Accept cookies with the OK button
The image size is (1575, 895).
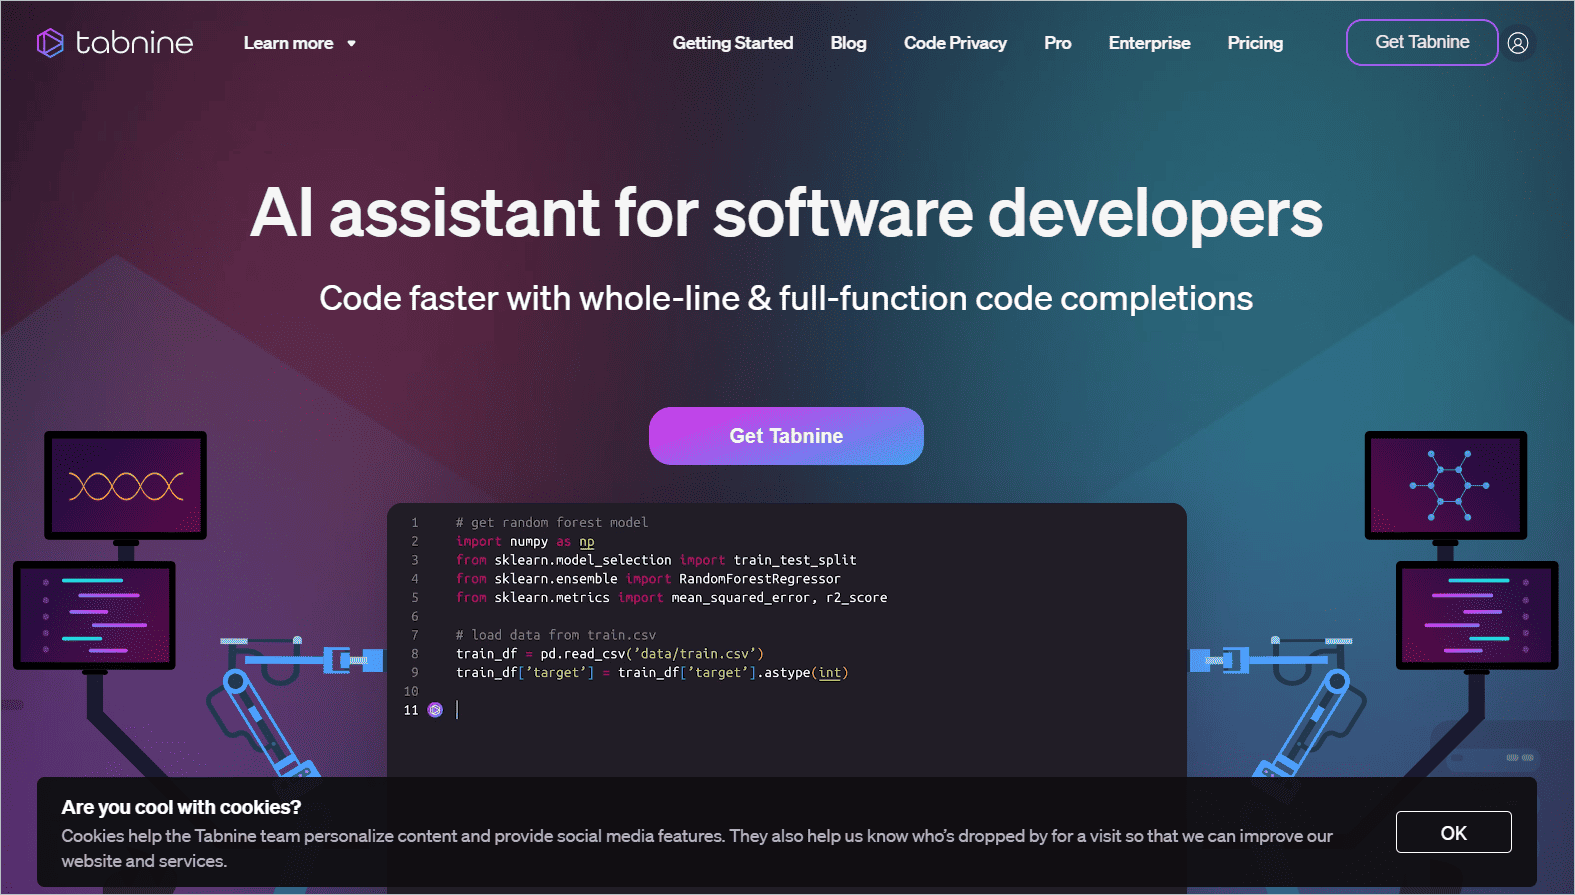pos(1453,832)
